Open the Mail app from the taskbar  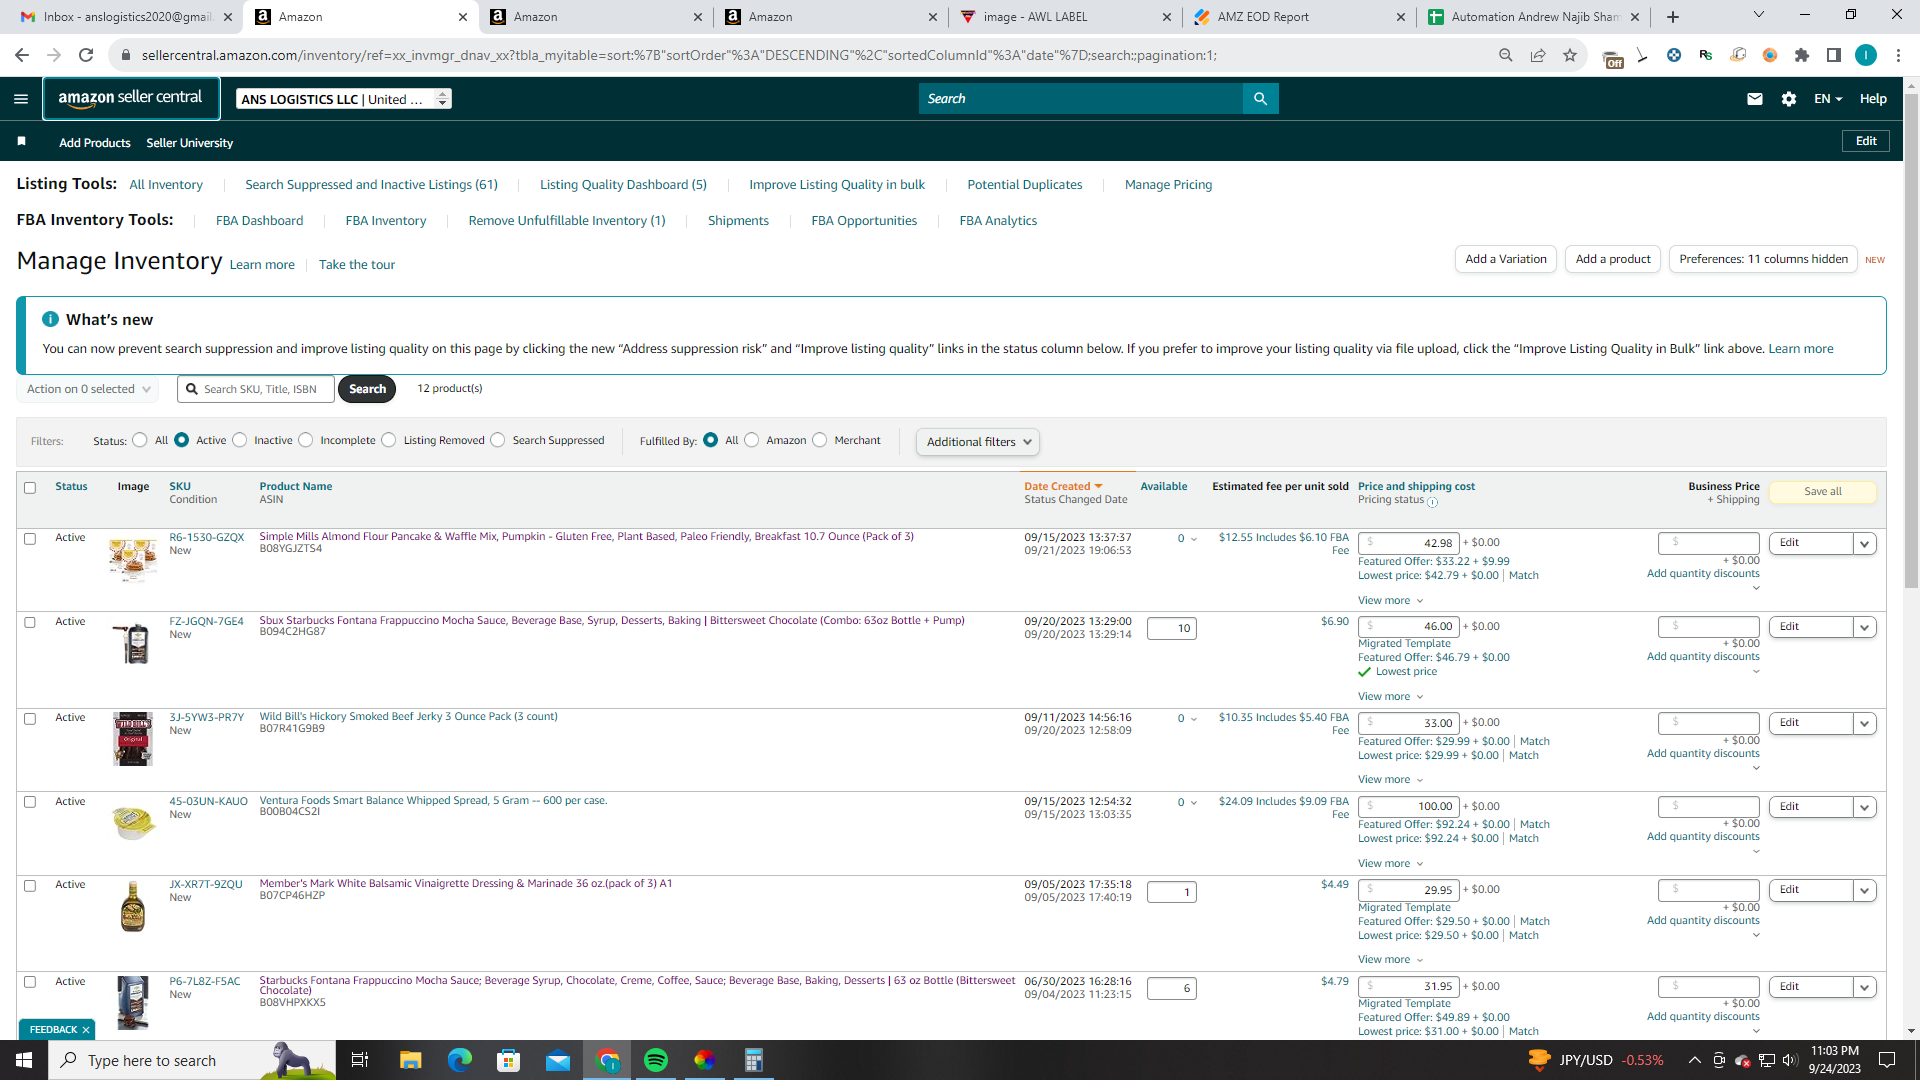pyautogui.click(x=558, y=1060)
